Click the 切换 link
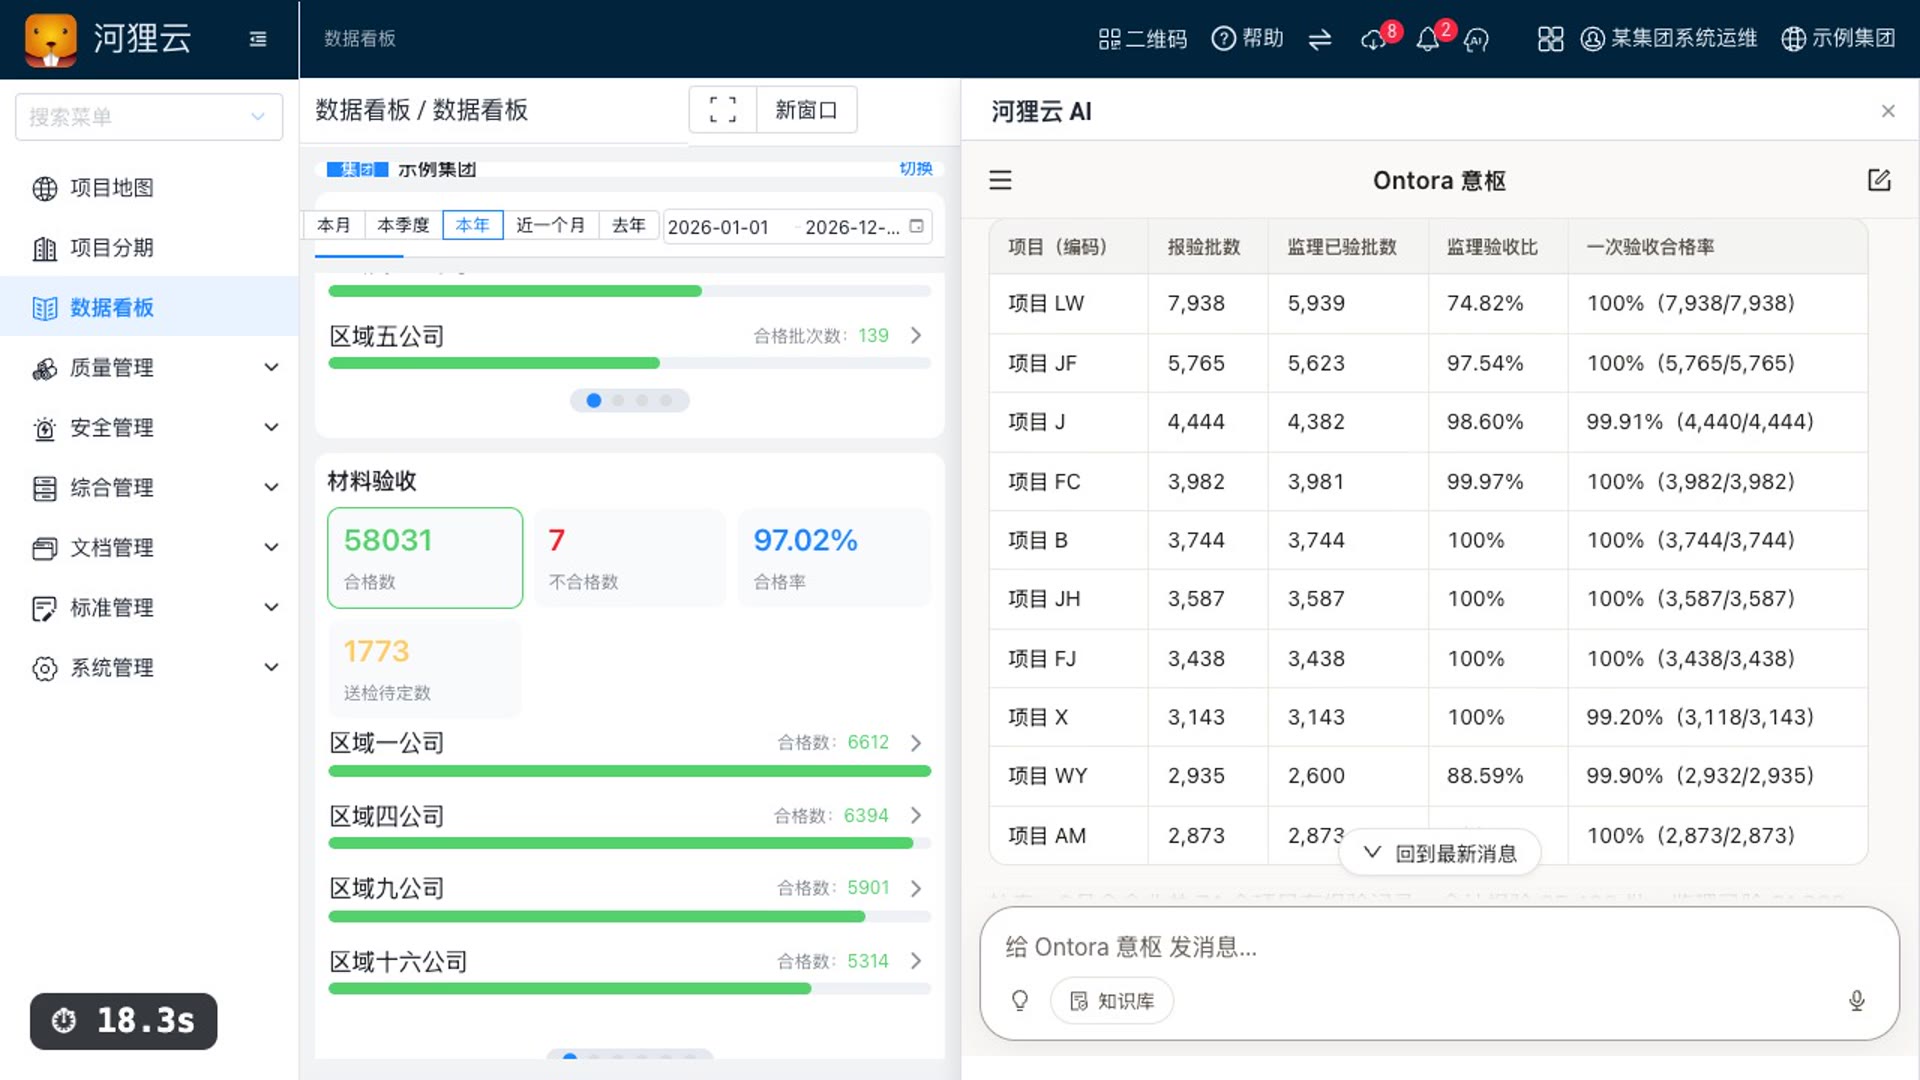This screenshot has height=1080, width=1920. click(x=915, y=169)
